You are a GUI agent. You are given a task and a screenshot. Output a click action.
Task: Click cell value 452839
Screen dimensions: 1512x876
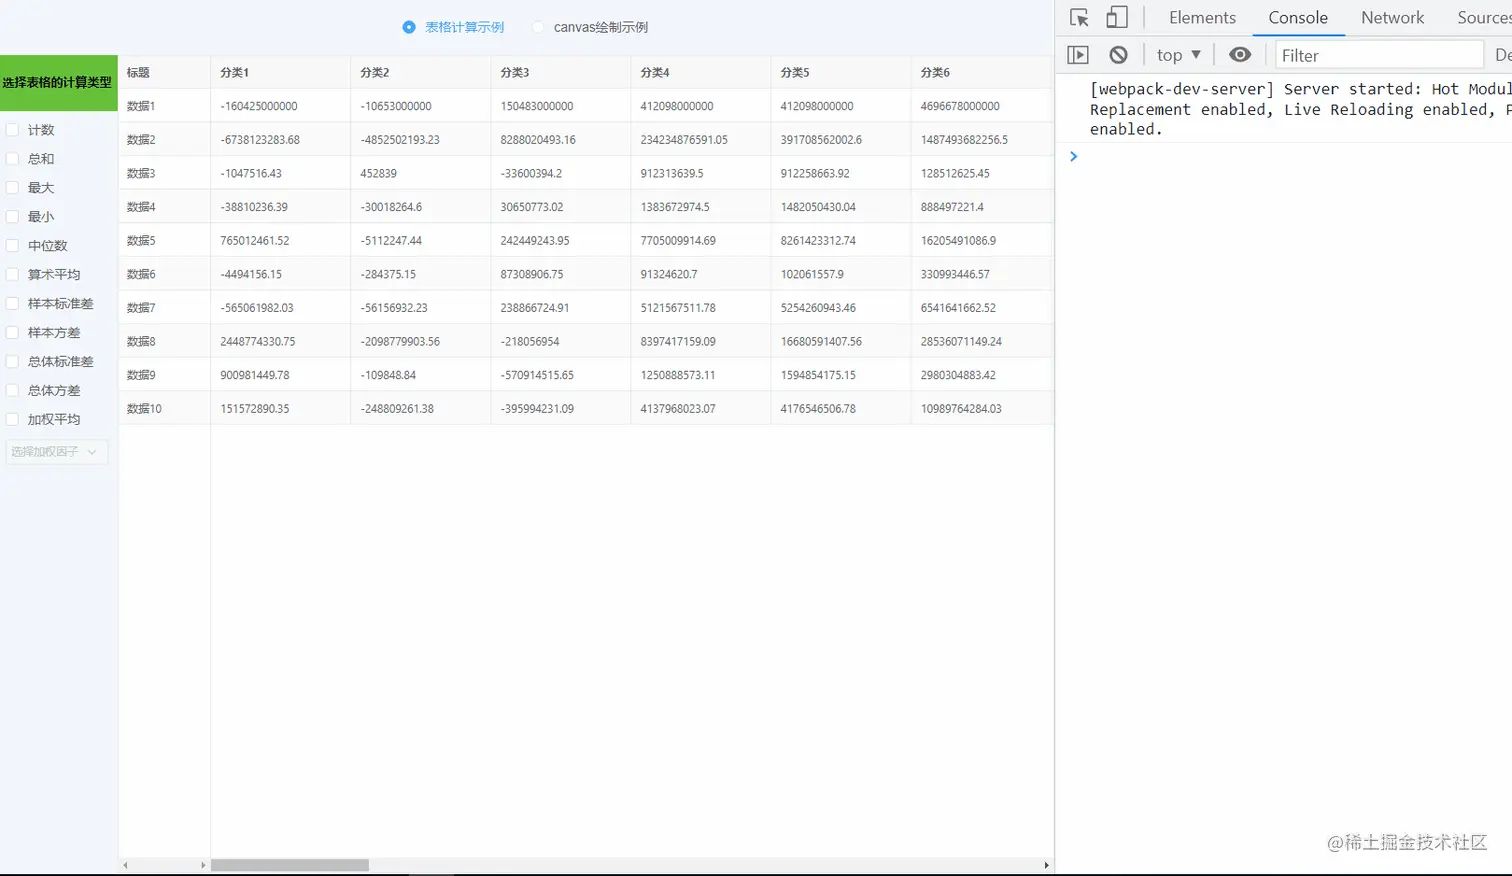[379, 173]
